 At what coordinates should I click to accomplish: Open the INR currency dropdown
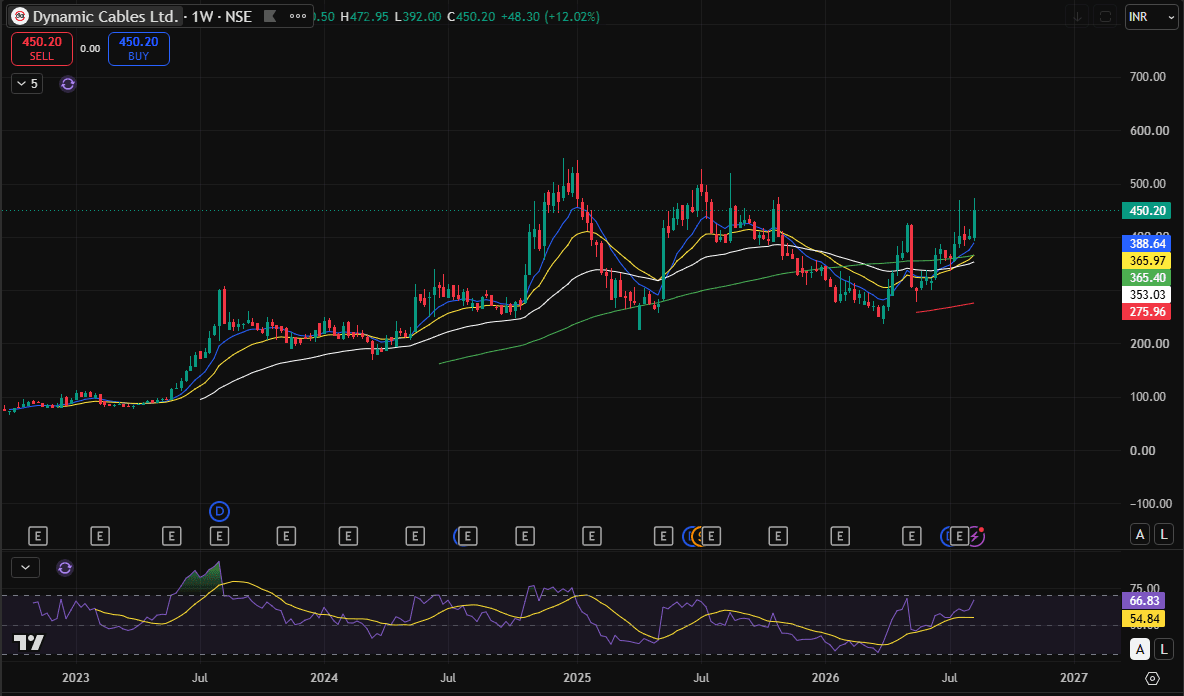coord(1151,17)
